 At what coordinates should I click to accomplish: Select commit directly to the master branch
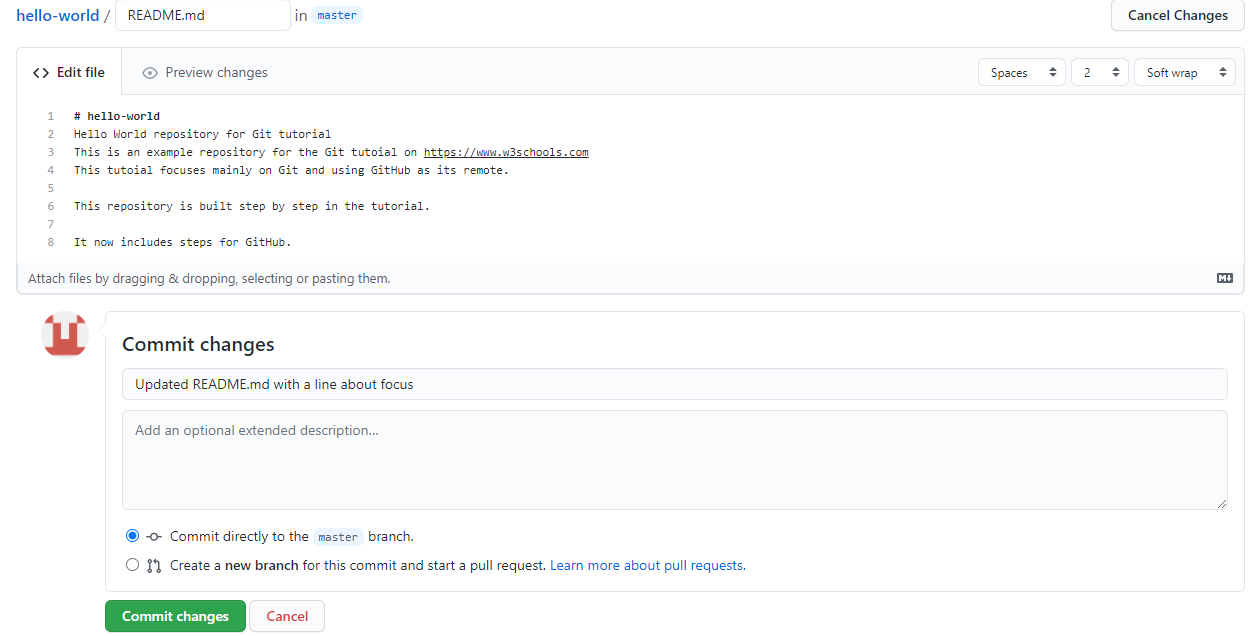click(132, 536)
